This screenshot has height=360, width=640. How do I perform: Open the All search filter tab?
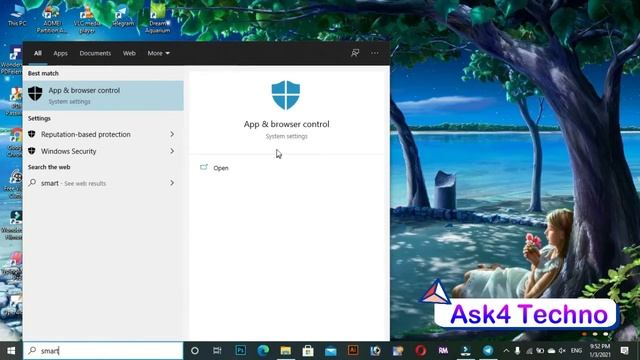point(38,53)
